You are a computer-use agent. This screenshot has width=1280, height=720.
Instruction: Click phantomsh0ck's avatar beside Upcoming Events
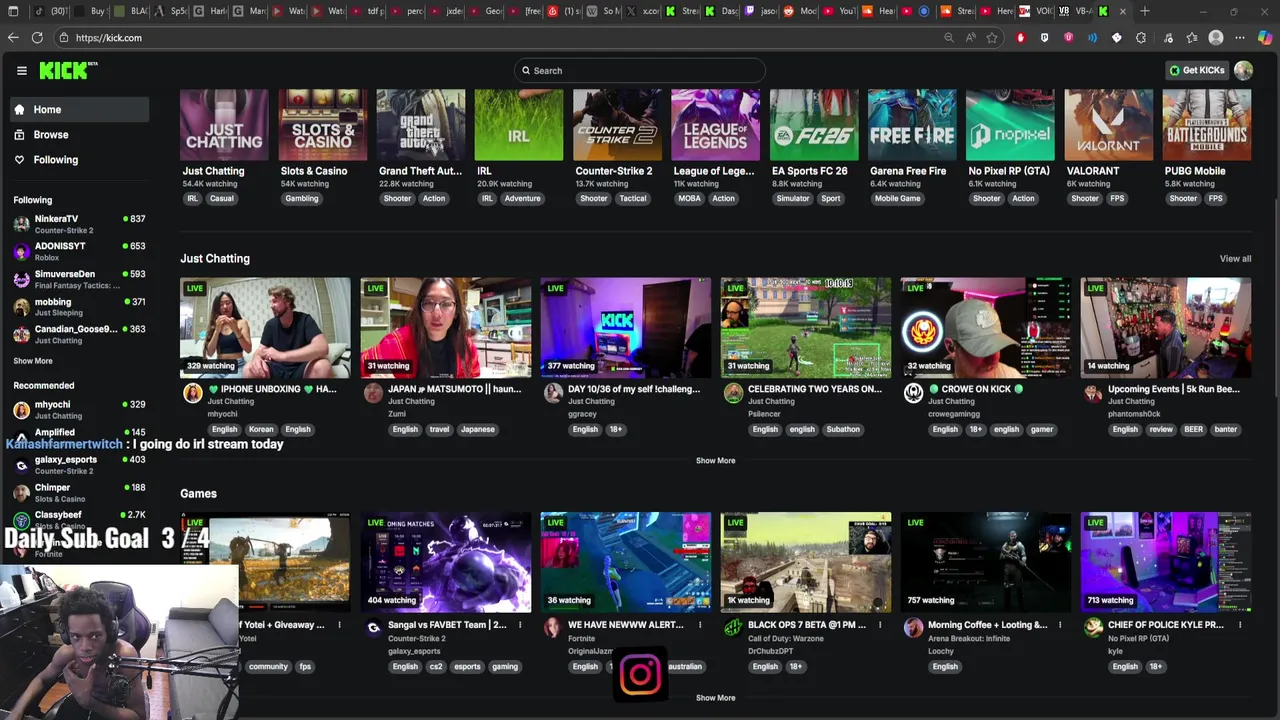(x=1093, y=393)
